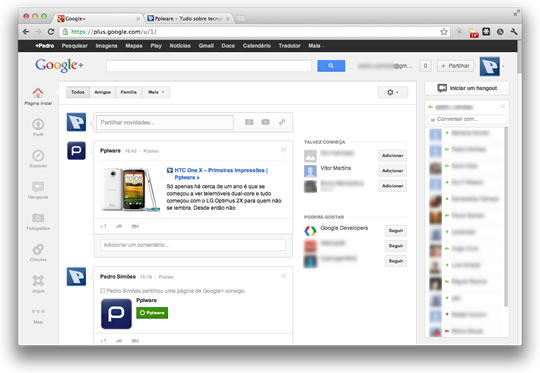
Task: Open the Explorar compass icon
Action: [38, 155]
